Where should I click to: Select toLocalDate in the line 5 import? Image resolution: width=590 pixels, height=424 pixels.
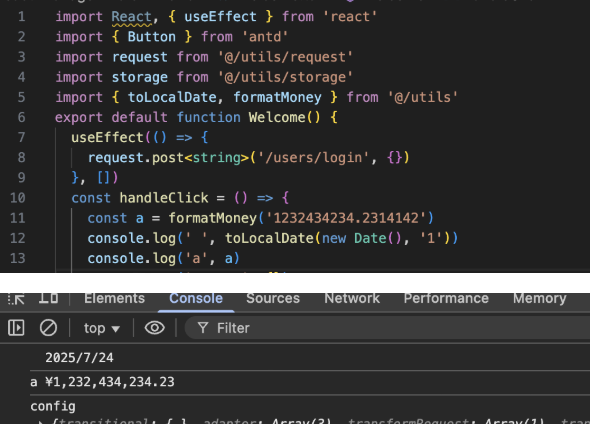tap(172, 97)
